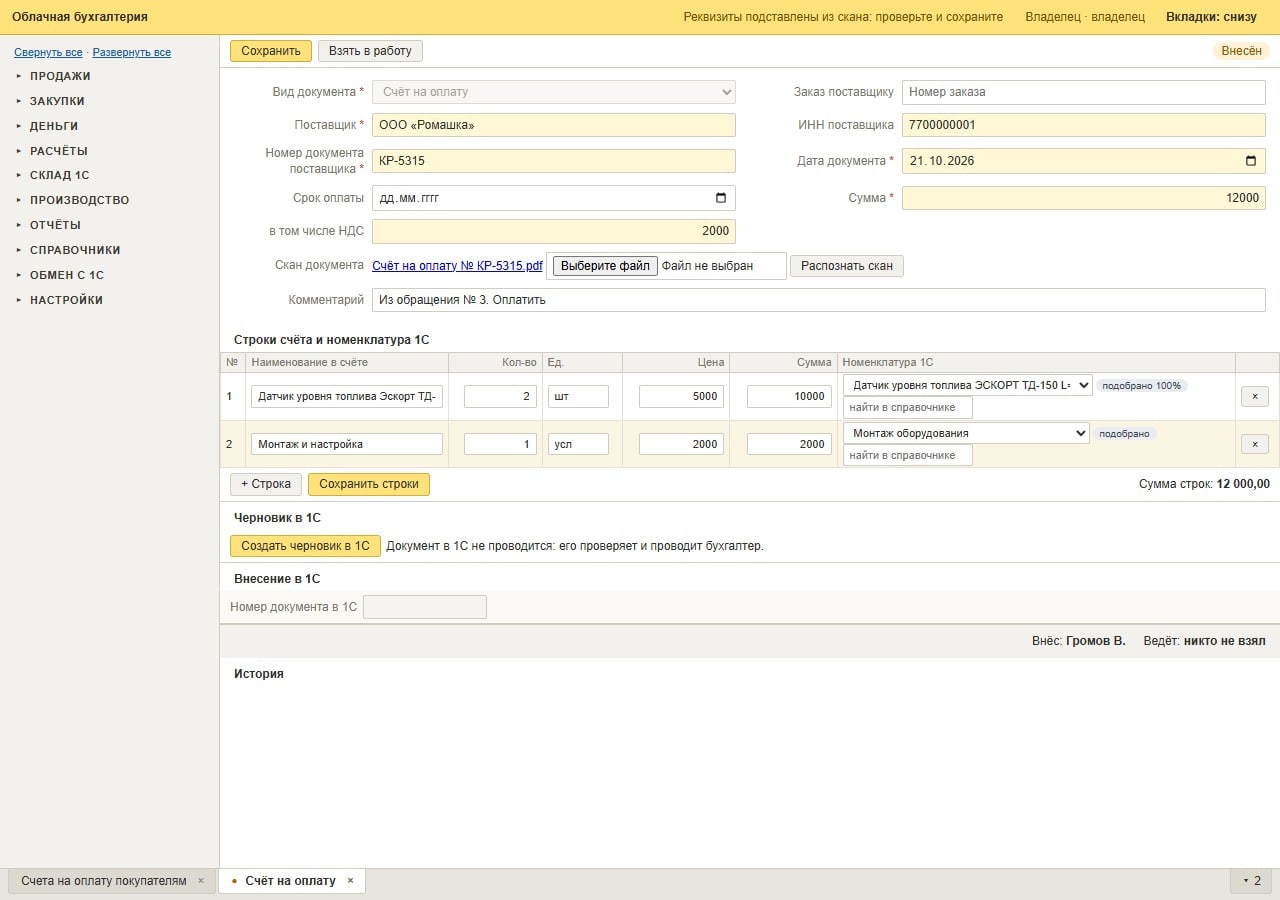Click Развернуть все link

132,52
